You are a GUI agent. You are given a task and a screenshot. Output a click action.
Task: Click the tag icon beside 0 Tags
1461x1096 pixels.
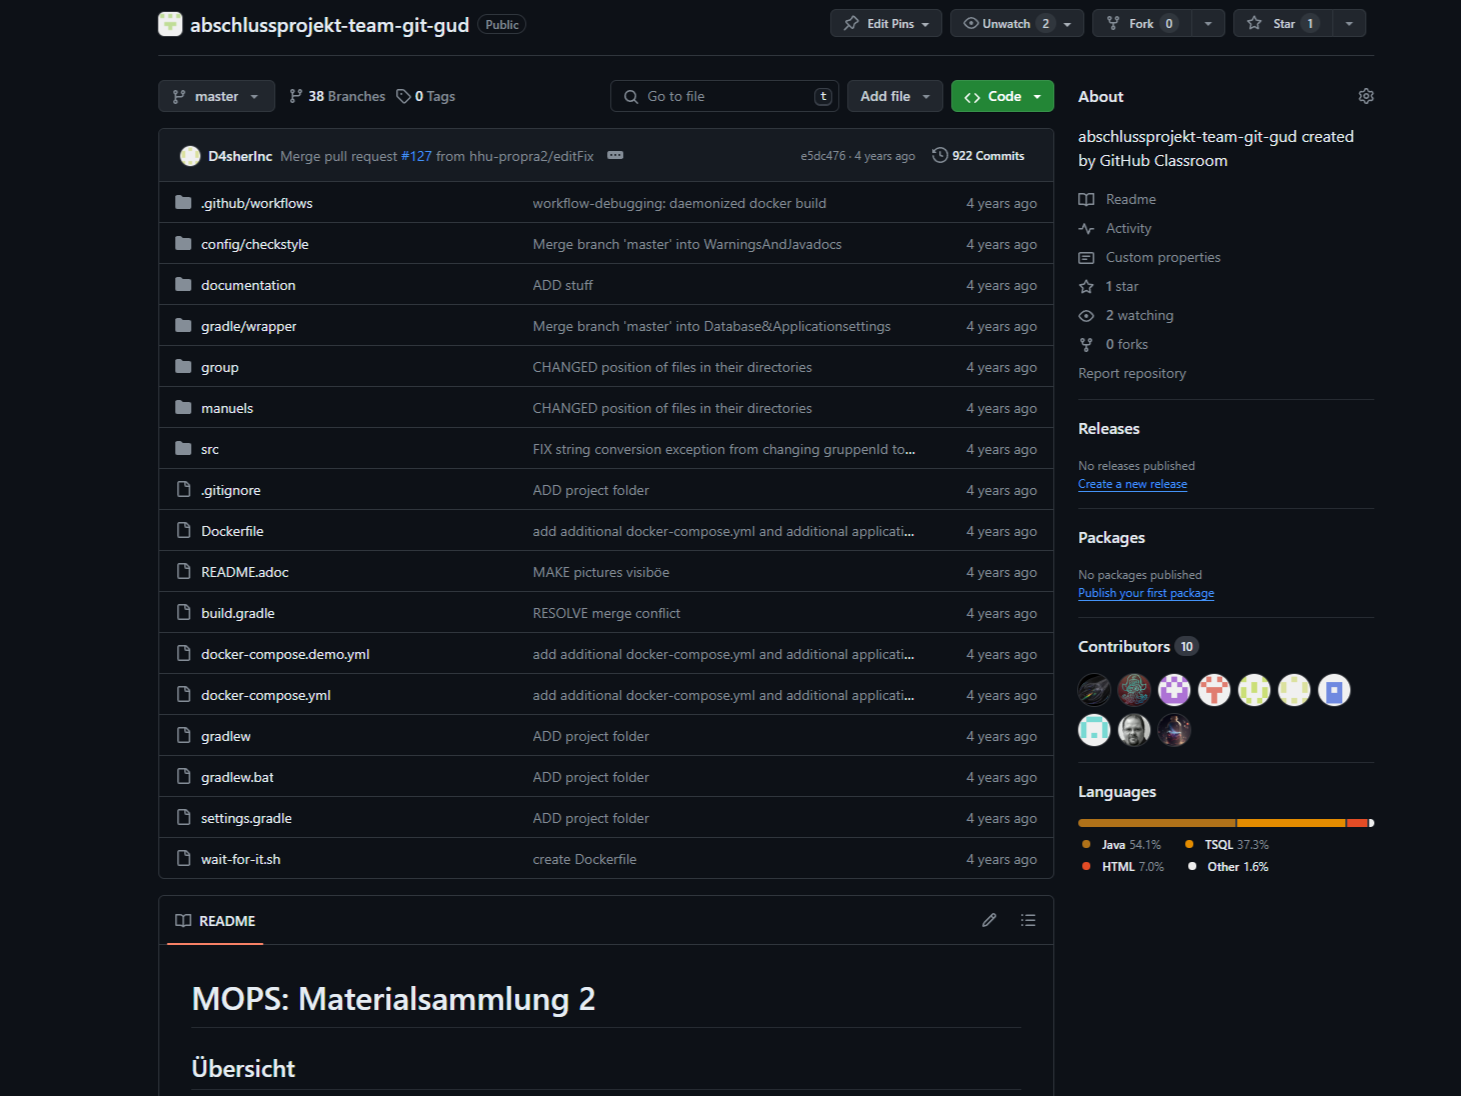pyautogui.click(x=403, y=96)
